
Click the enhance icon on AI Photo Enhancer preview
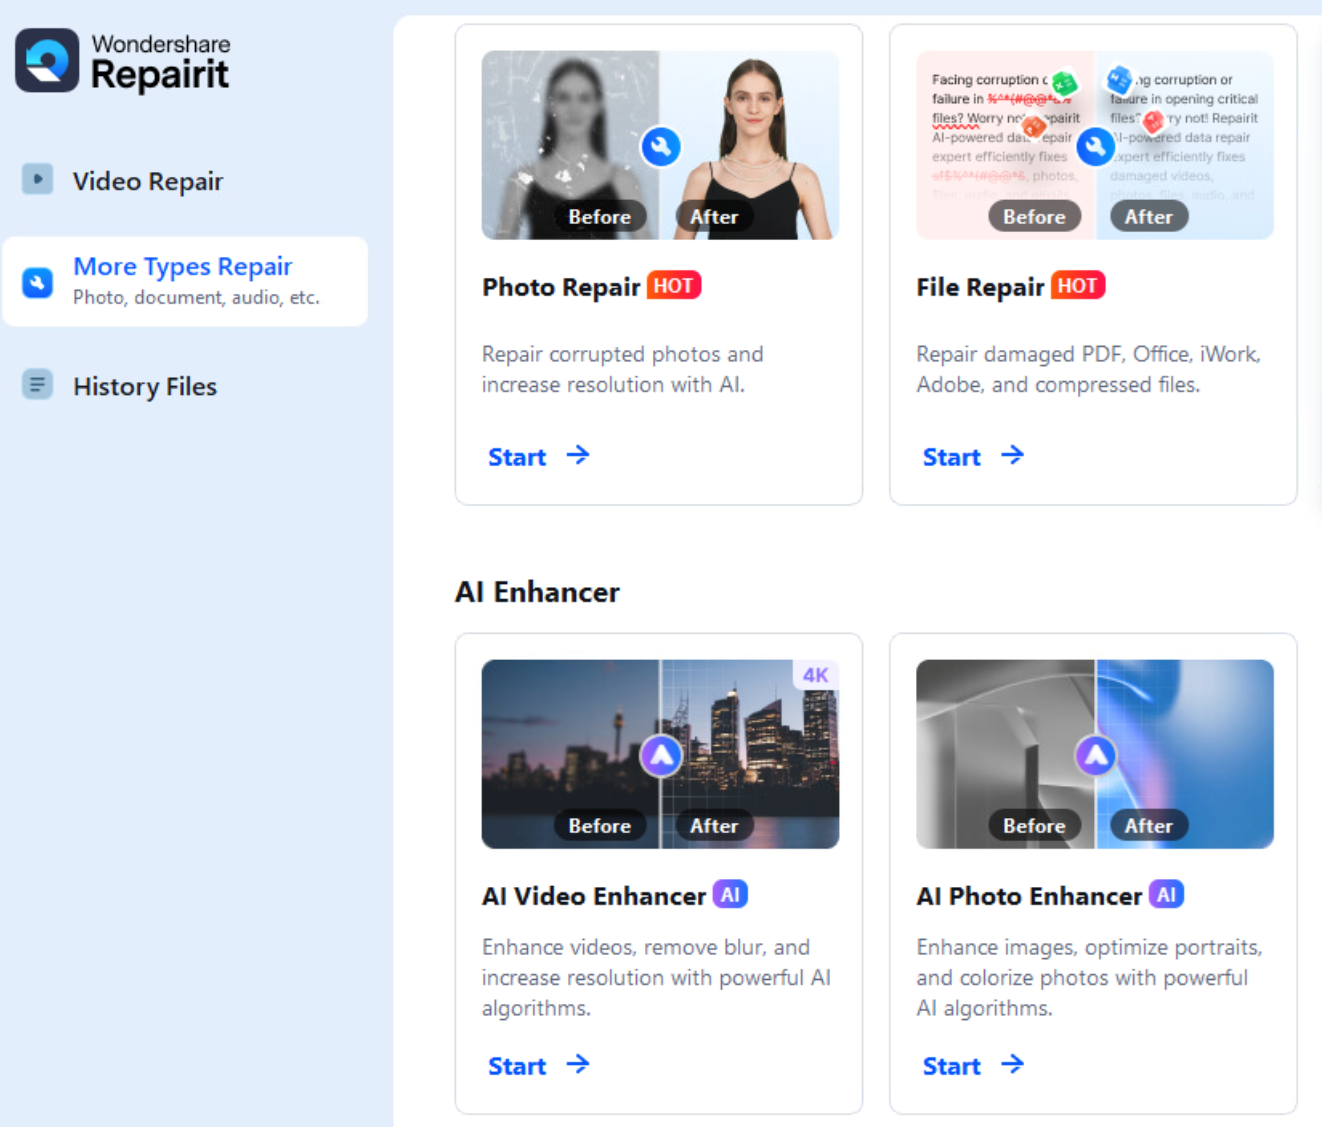pyautogui.click(x=1096, y=756)
